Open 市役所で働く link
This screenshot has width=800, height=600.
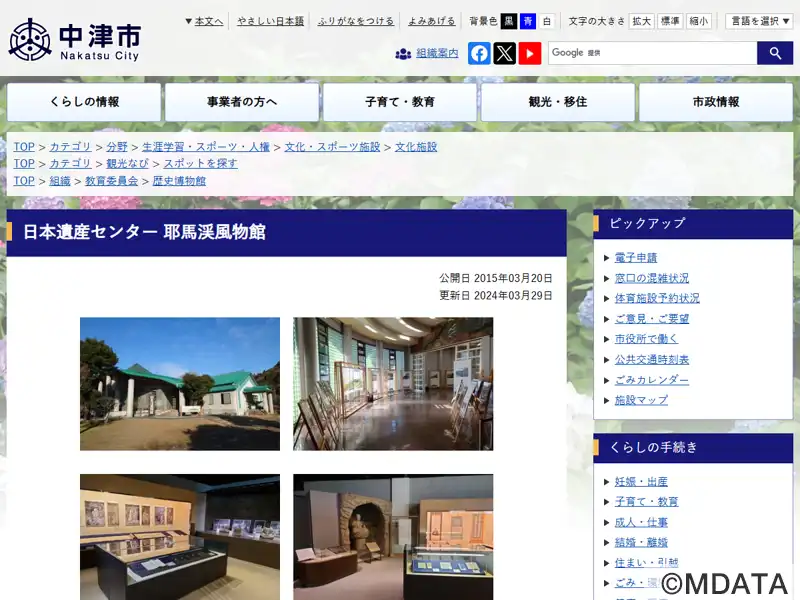[x=646, y=339]
